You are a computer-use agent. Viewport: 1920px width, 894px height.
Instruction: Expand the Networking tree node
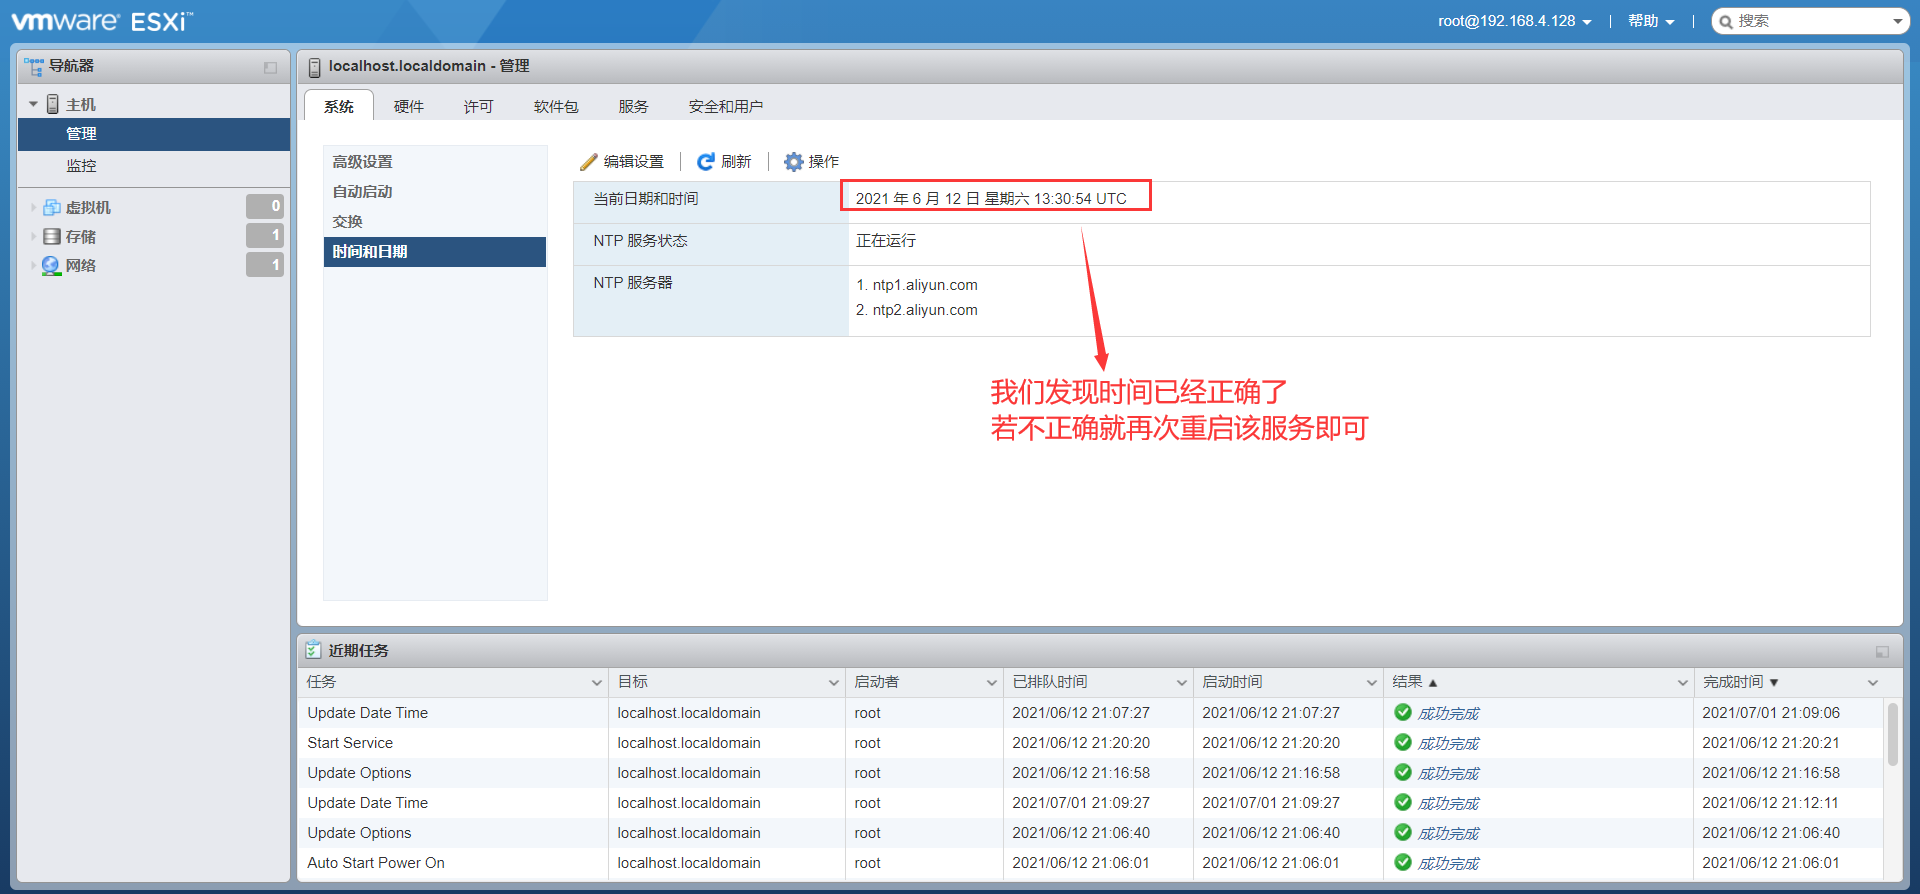[33, 265]
